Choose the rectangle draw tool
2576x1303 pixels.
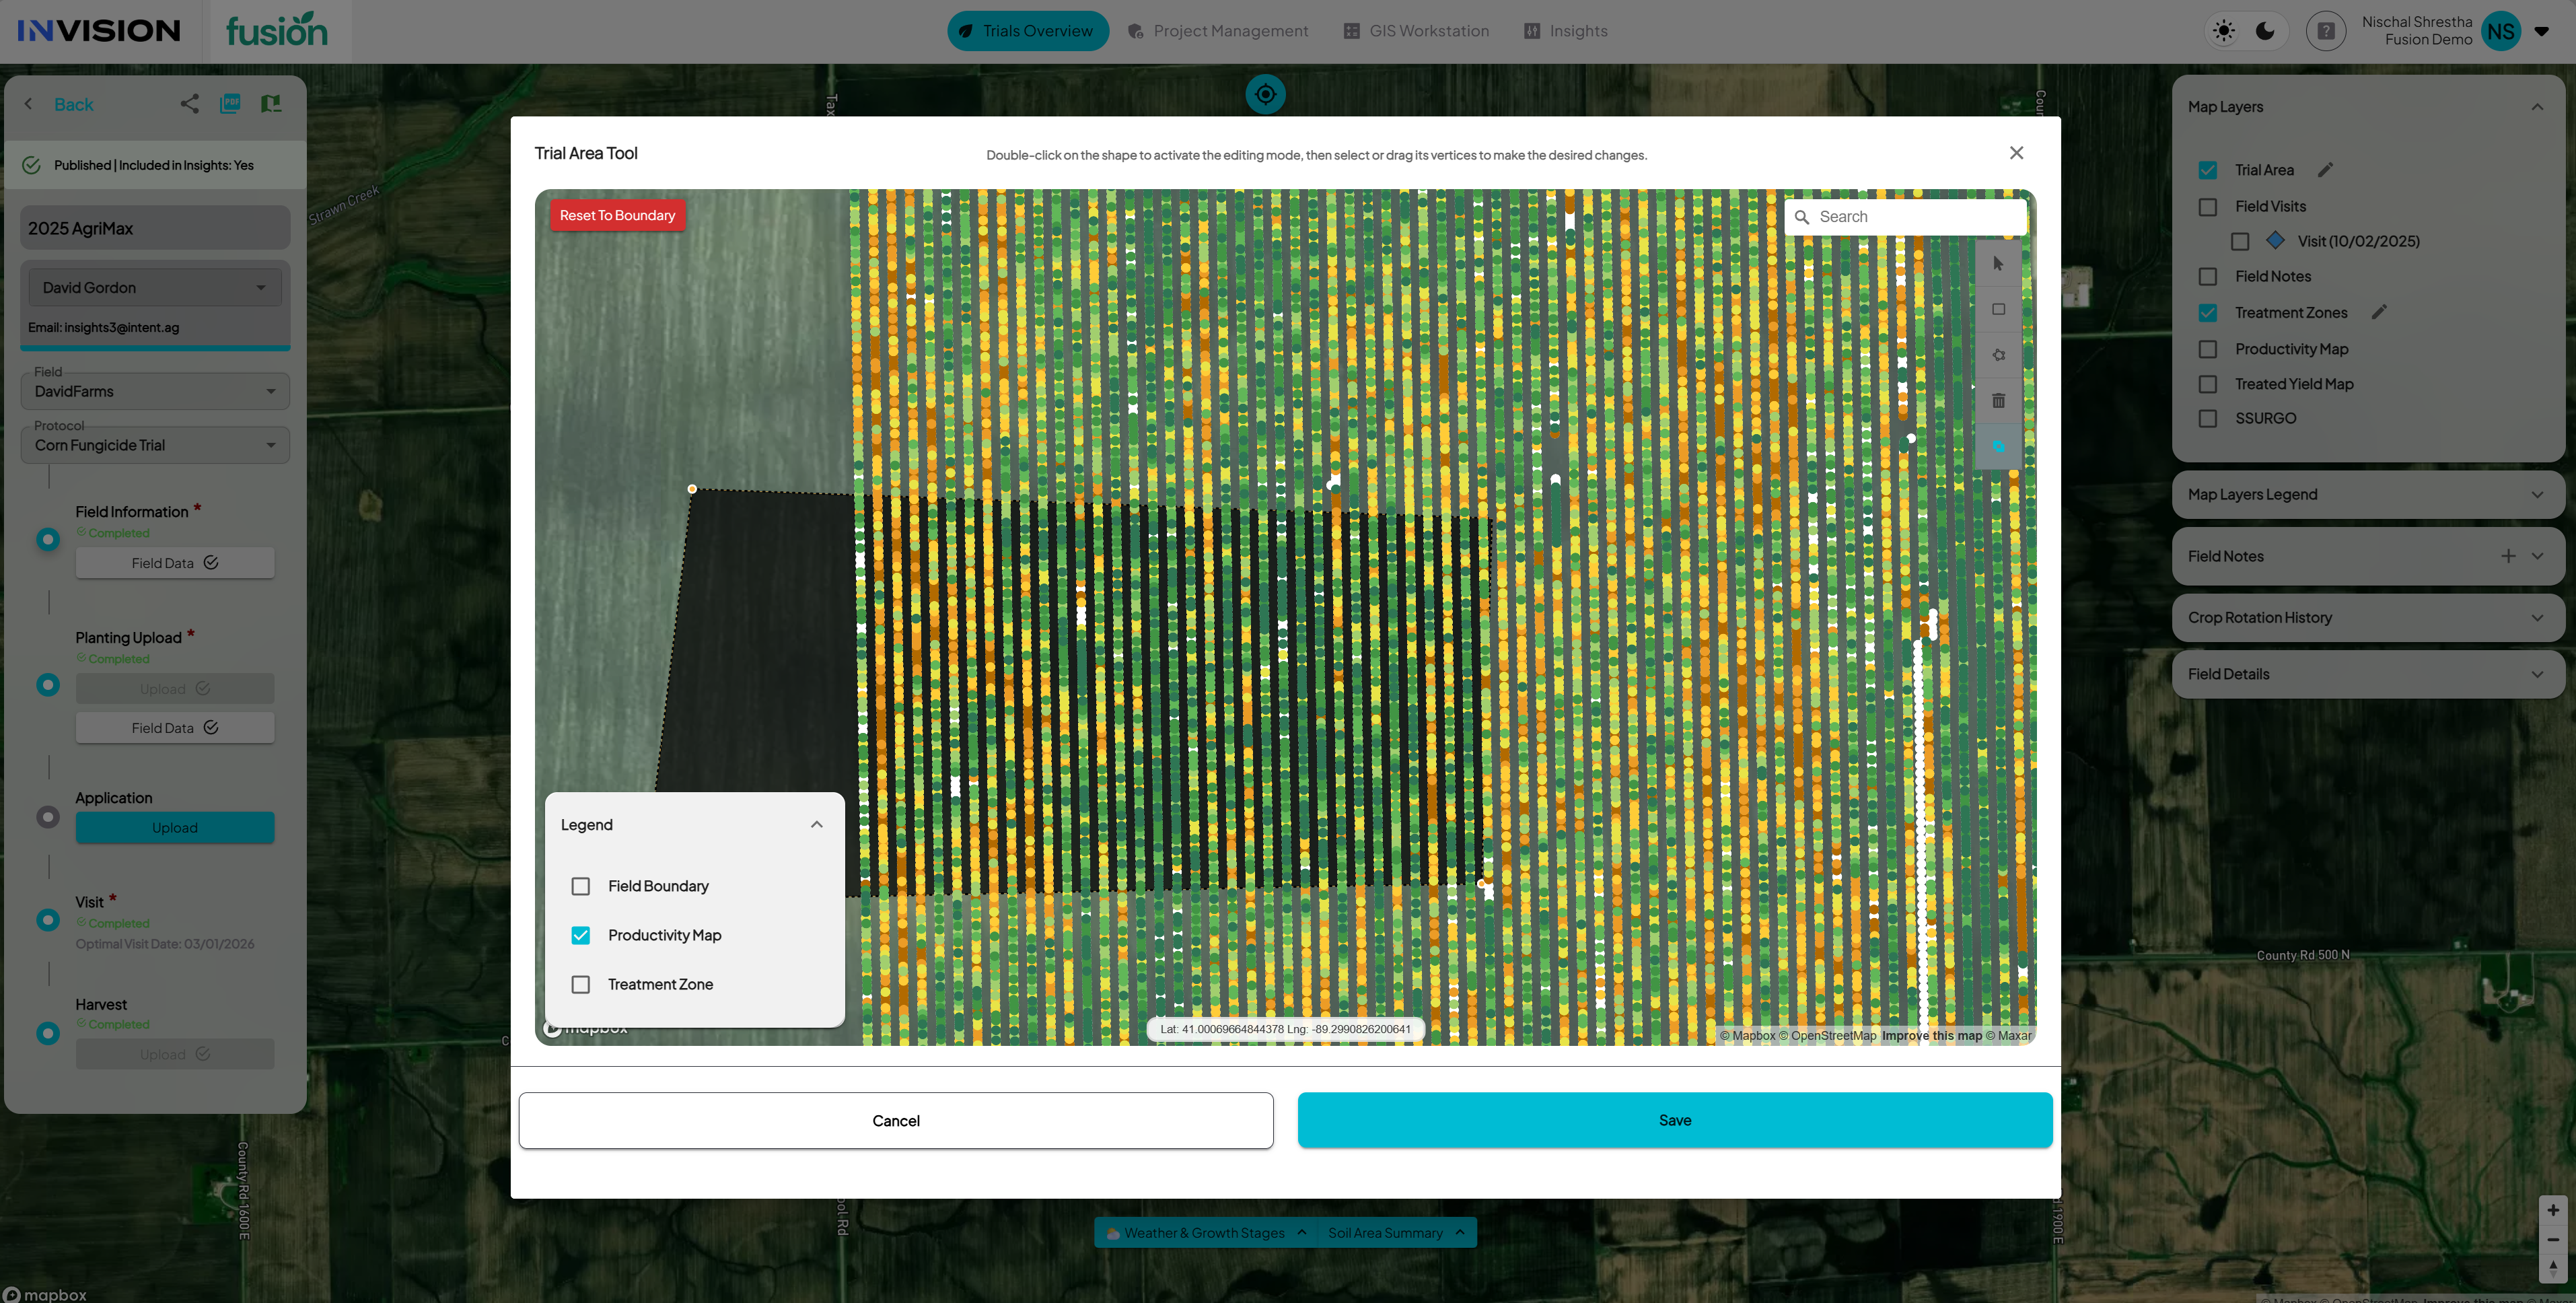click(1998, 309)
